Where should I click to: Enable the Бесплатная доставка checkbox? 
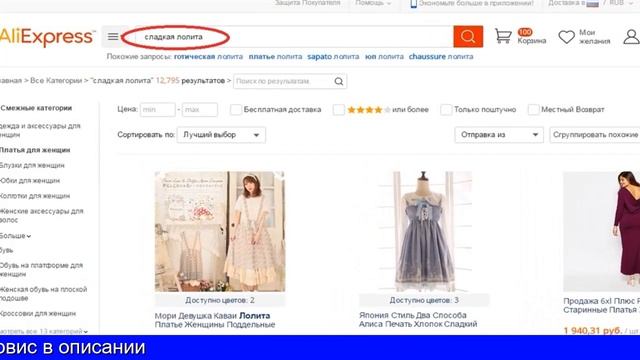point(236,109)
